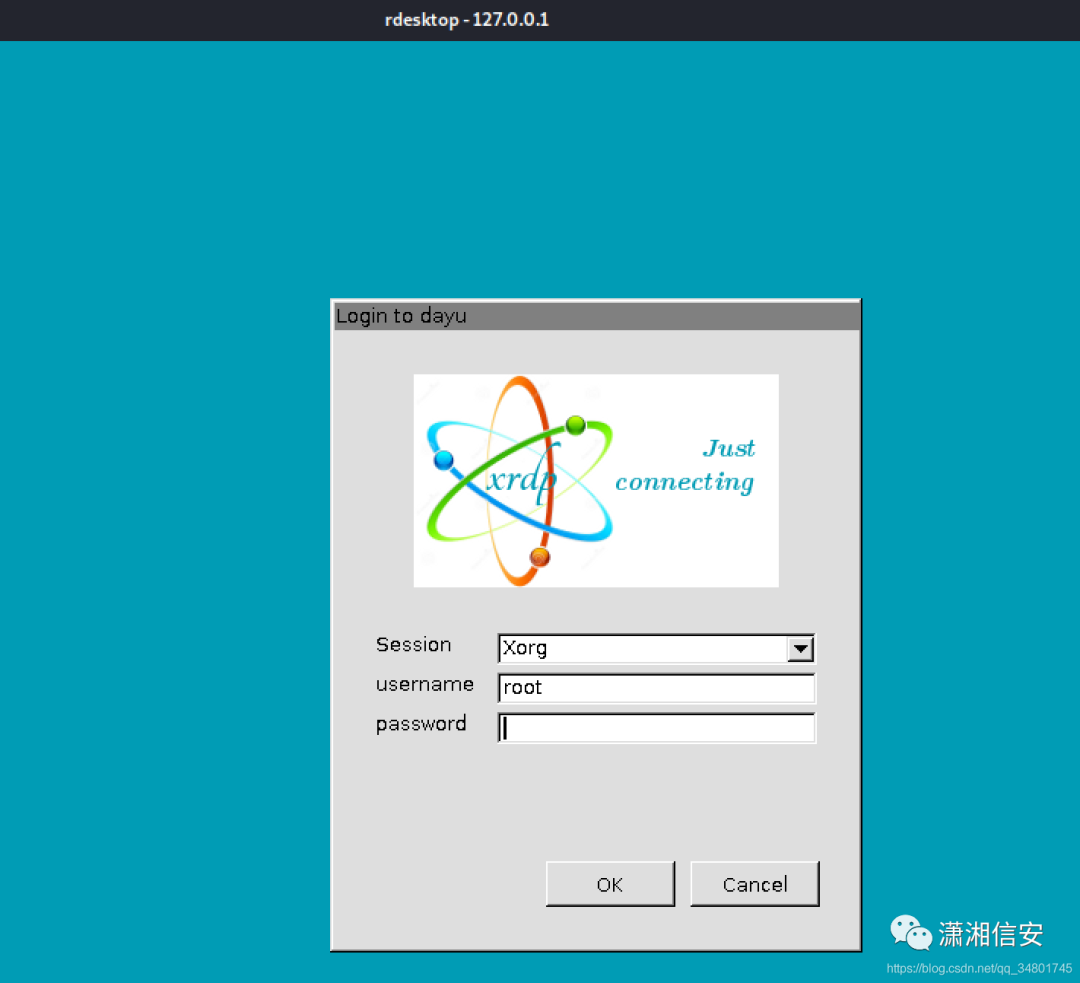The width and height of the screenshot is (1080, 983).
Task: Click the xrdp logo image
Action: (x=596, y=480)
